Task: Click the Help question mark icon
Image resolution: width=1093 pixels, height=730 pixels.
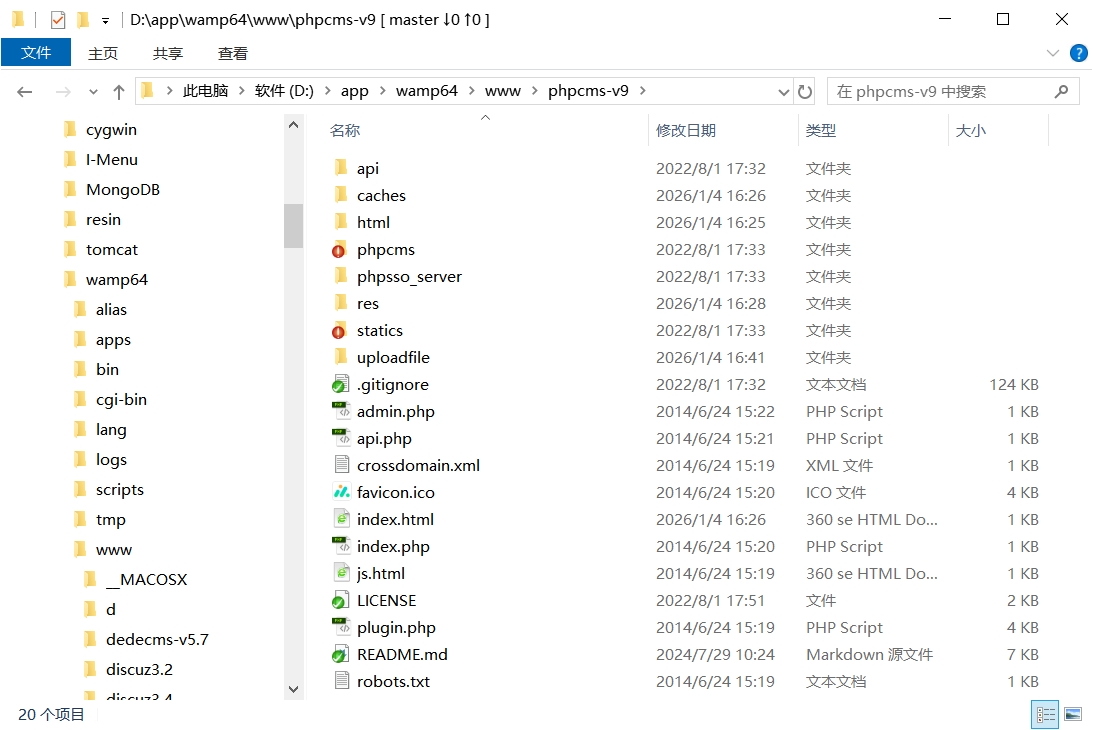Action: (x=1078, y=53)
